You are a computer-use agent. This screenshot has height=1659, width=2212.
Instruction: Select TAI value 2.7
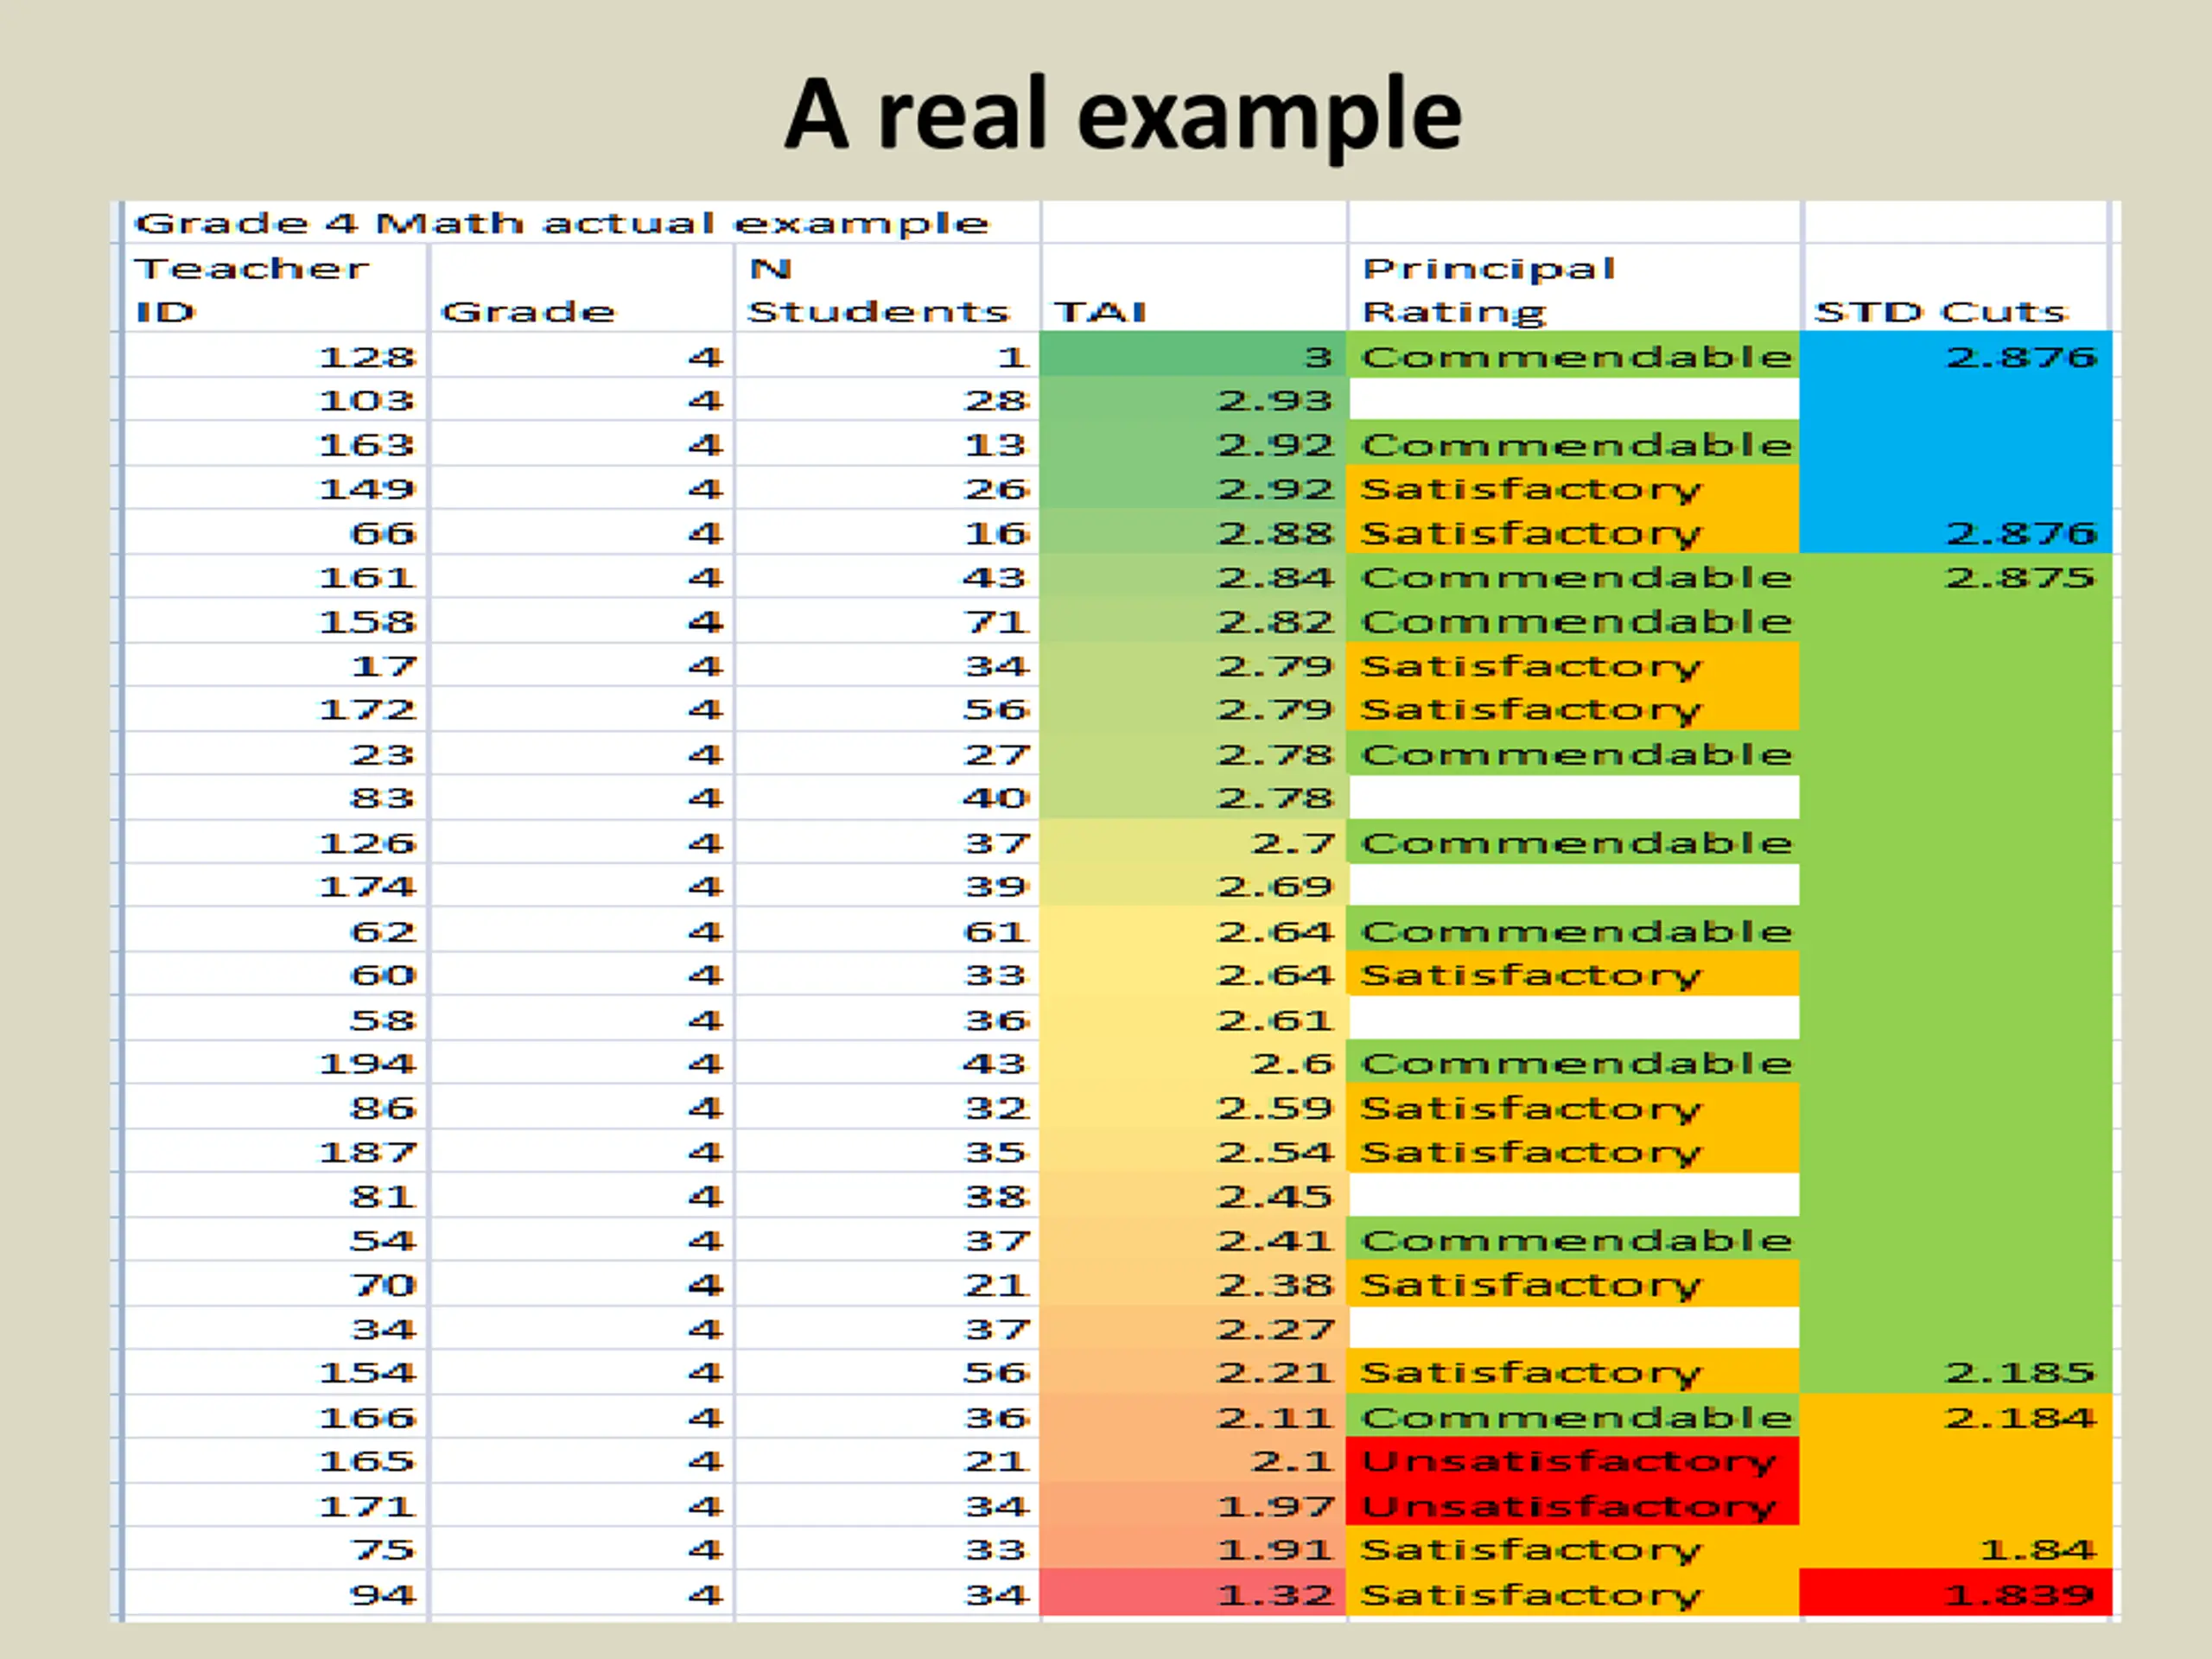(1193, 841)
